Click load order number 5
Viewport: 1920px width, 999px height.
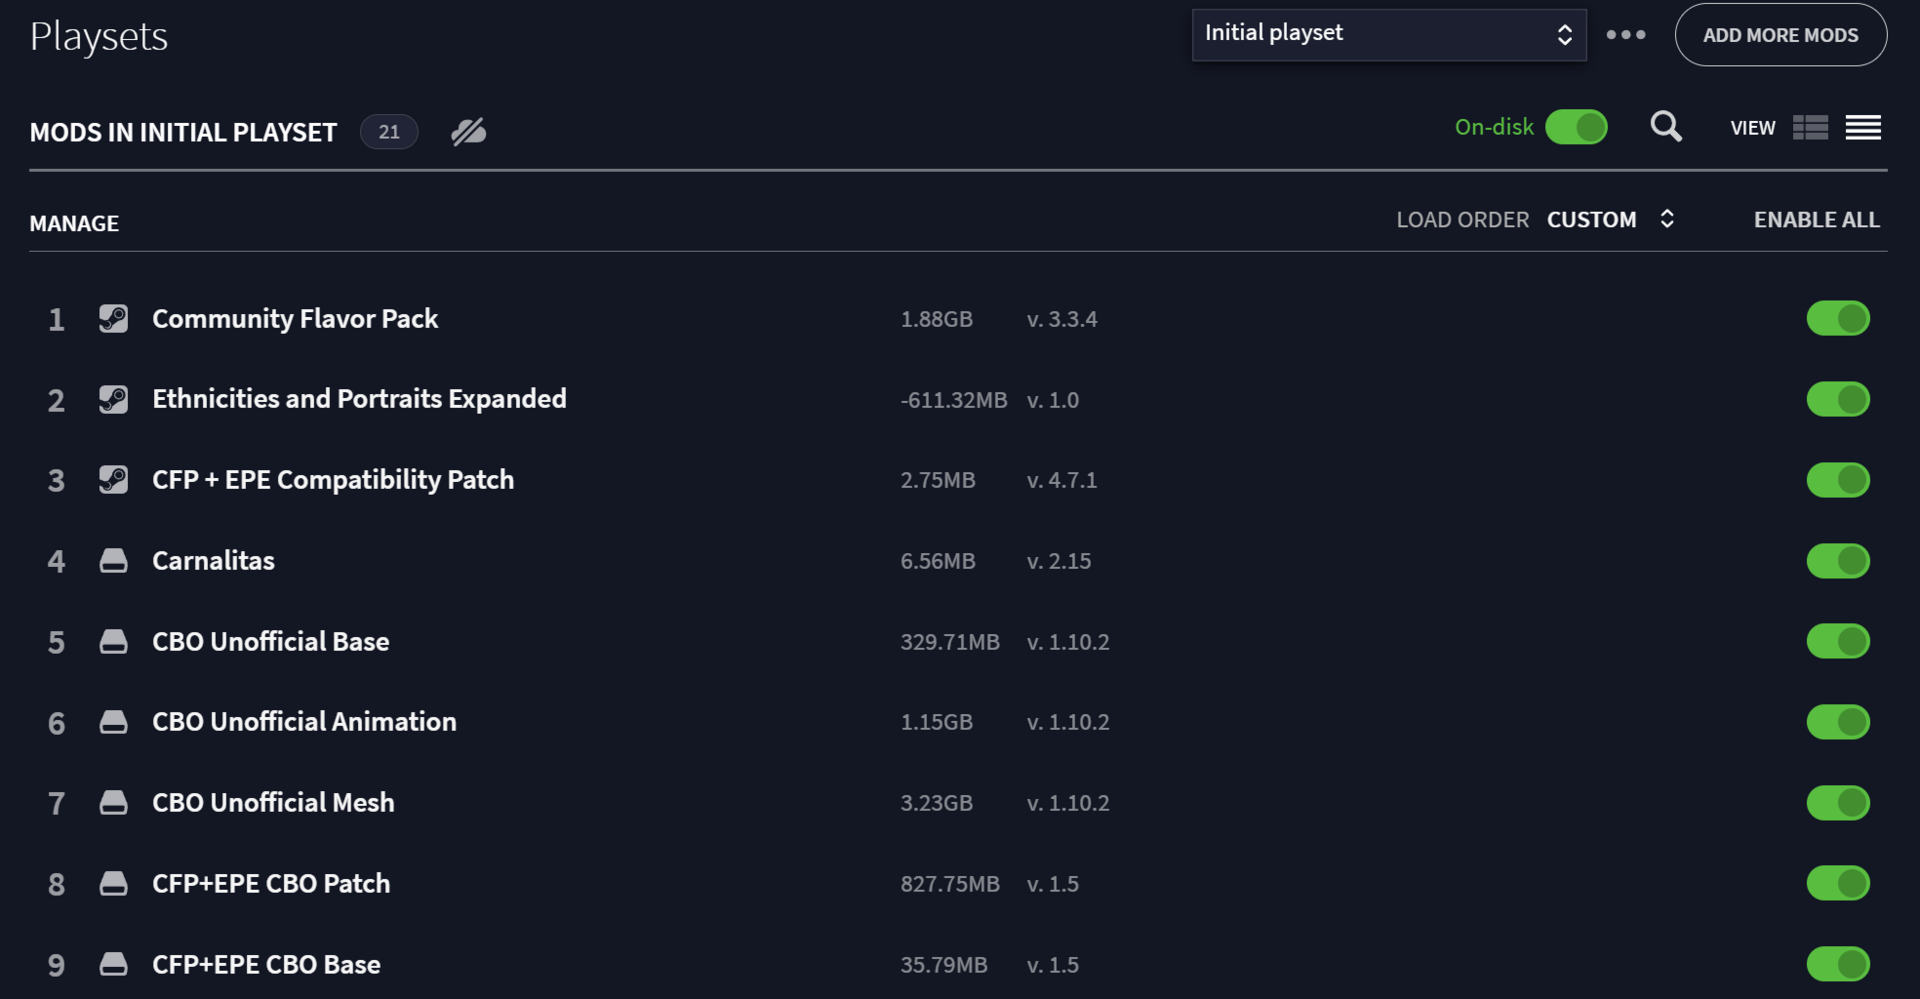pyautogui.click(x=56, y=643)
